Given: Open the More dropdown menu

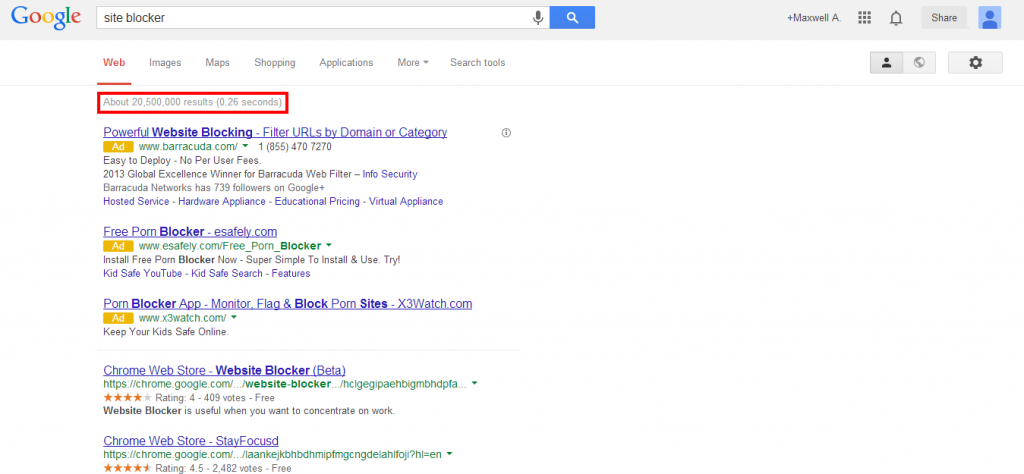Looking at the screenshot, I should click(413, 63).
